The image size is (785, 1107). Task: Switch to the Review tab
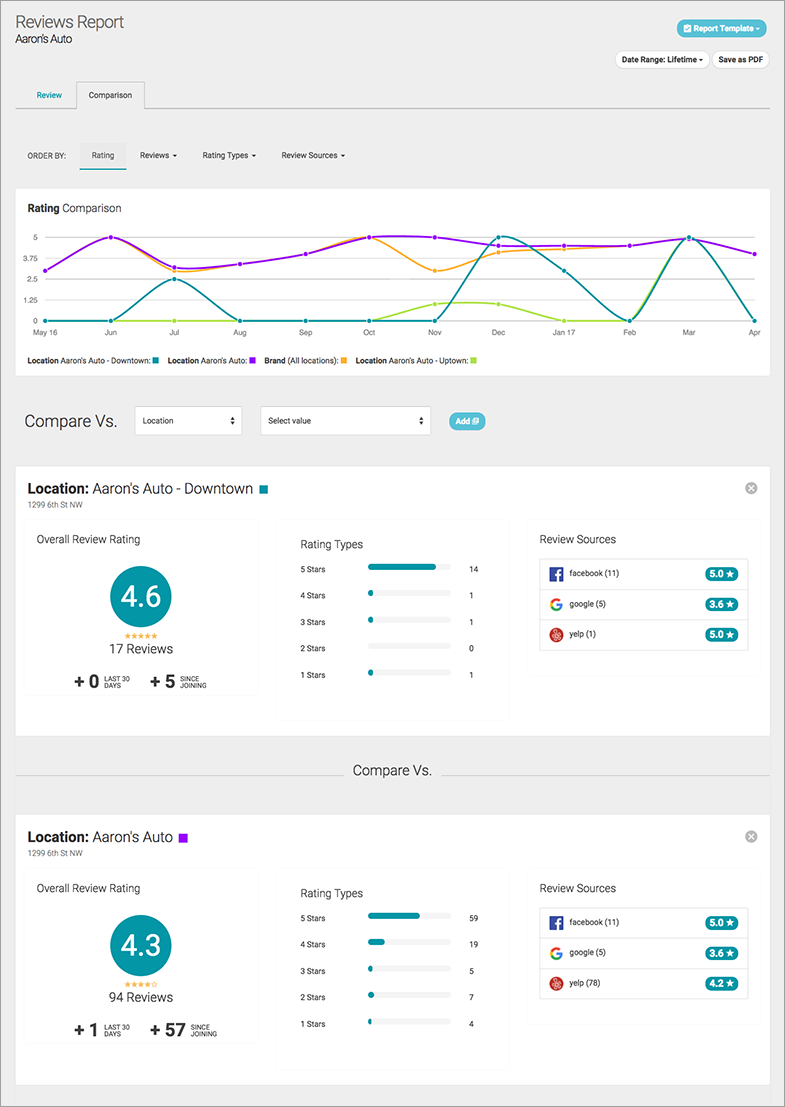[x=49, y=95]
